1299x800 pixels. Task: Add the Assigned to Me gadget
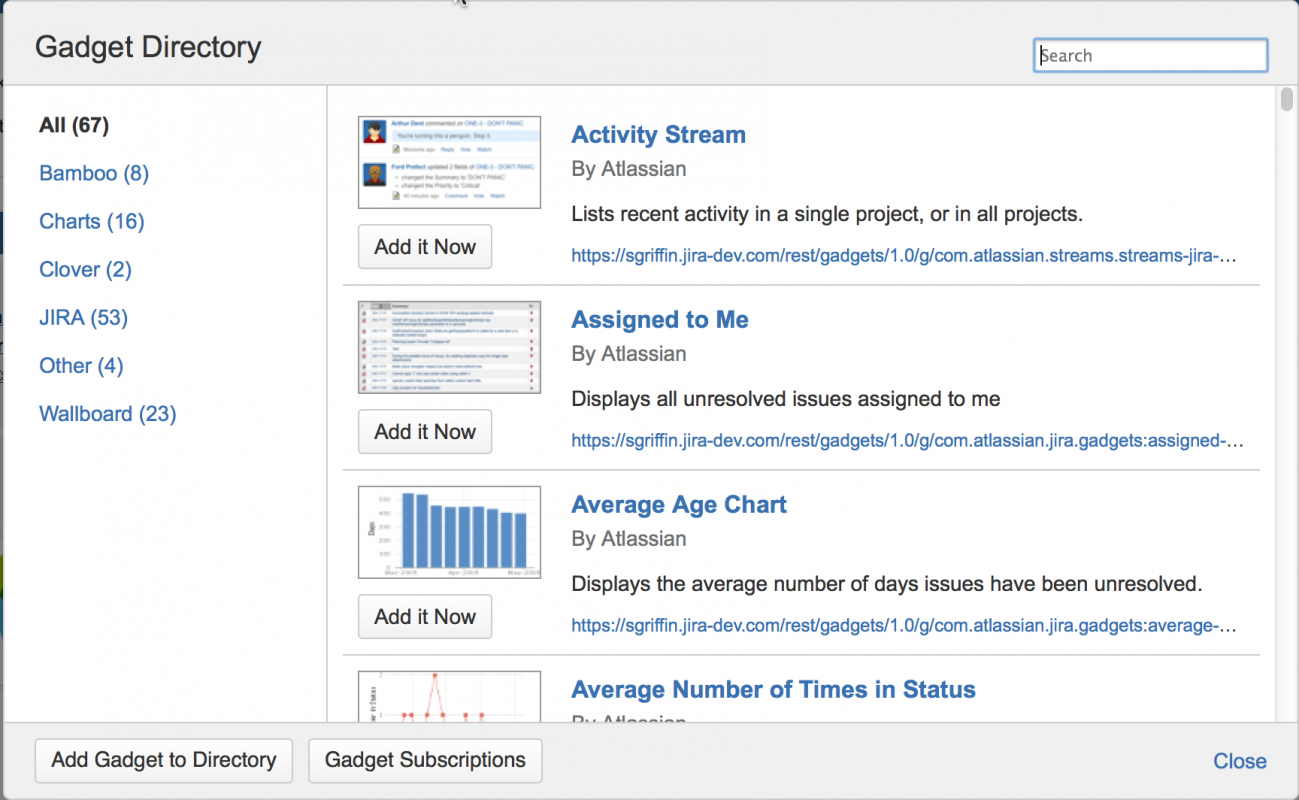point(425,432)
